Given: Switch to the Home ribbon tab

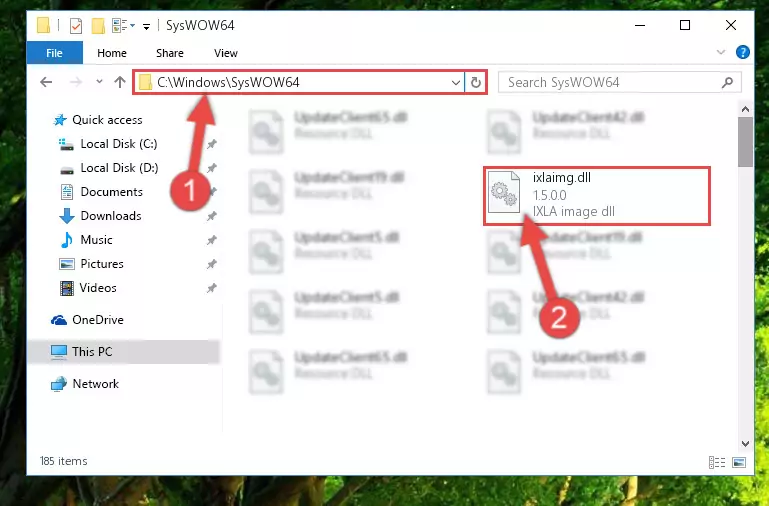Looking at the screenshot, I should click(x=112, y=53).
